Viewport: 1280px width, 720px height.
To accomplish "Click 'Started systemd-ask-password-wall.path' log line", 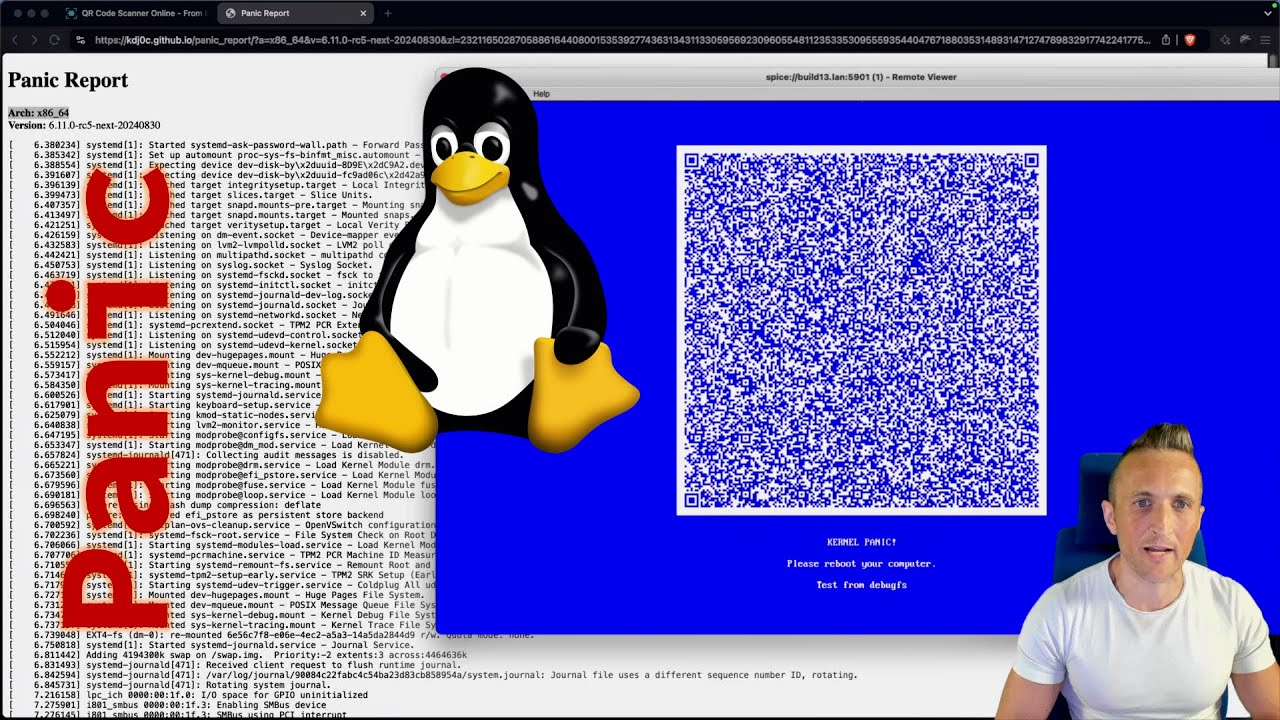I will point(215,145).
